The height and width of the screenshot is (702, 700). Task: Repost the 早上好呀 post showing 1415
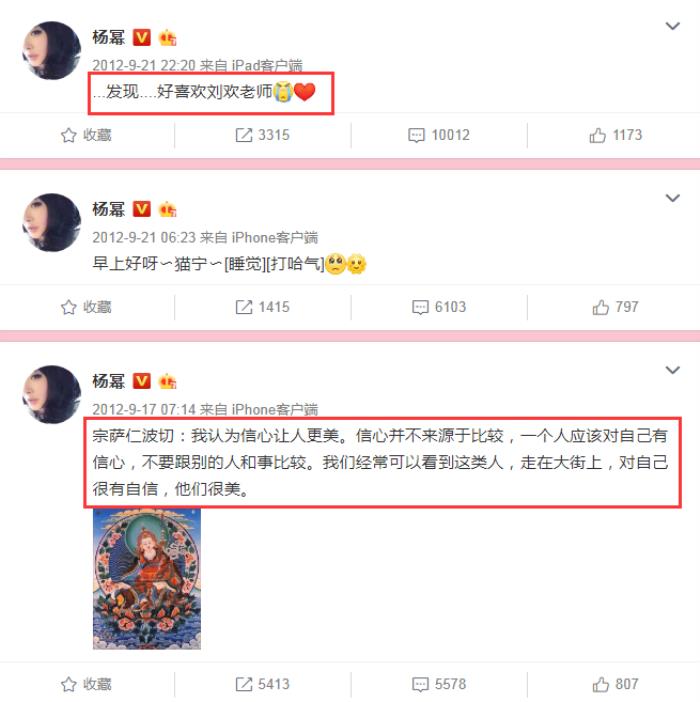tap(262, 307)
